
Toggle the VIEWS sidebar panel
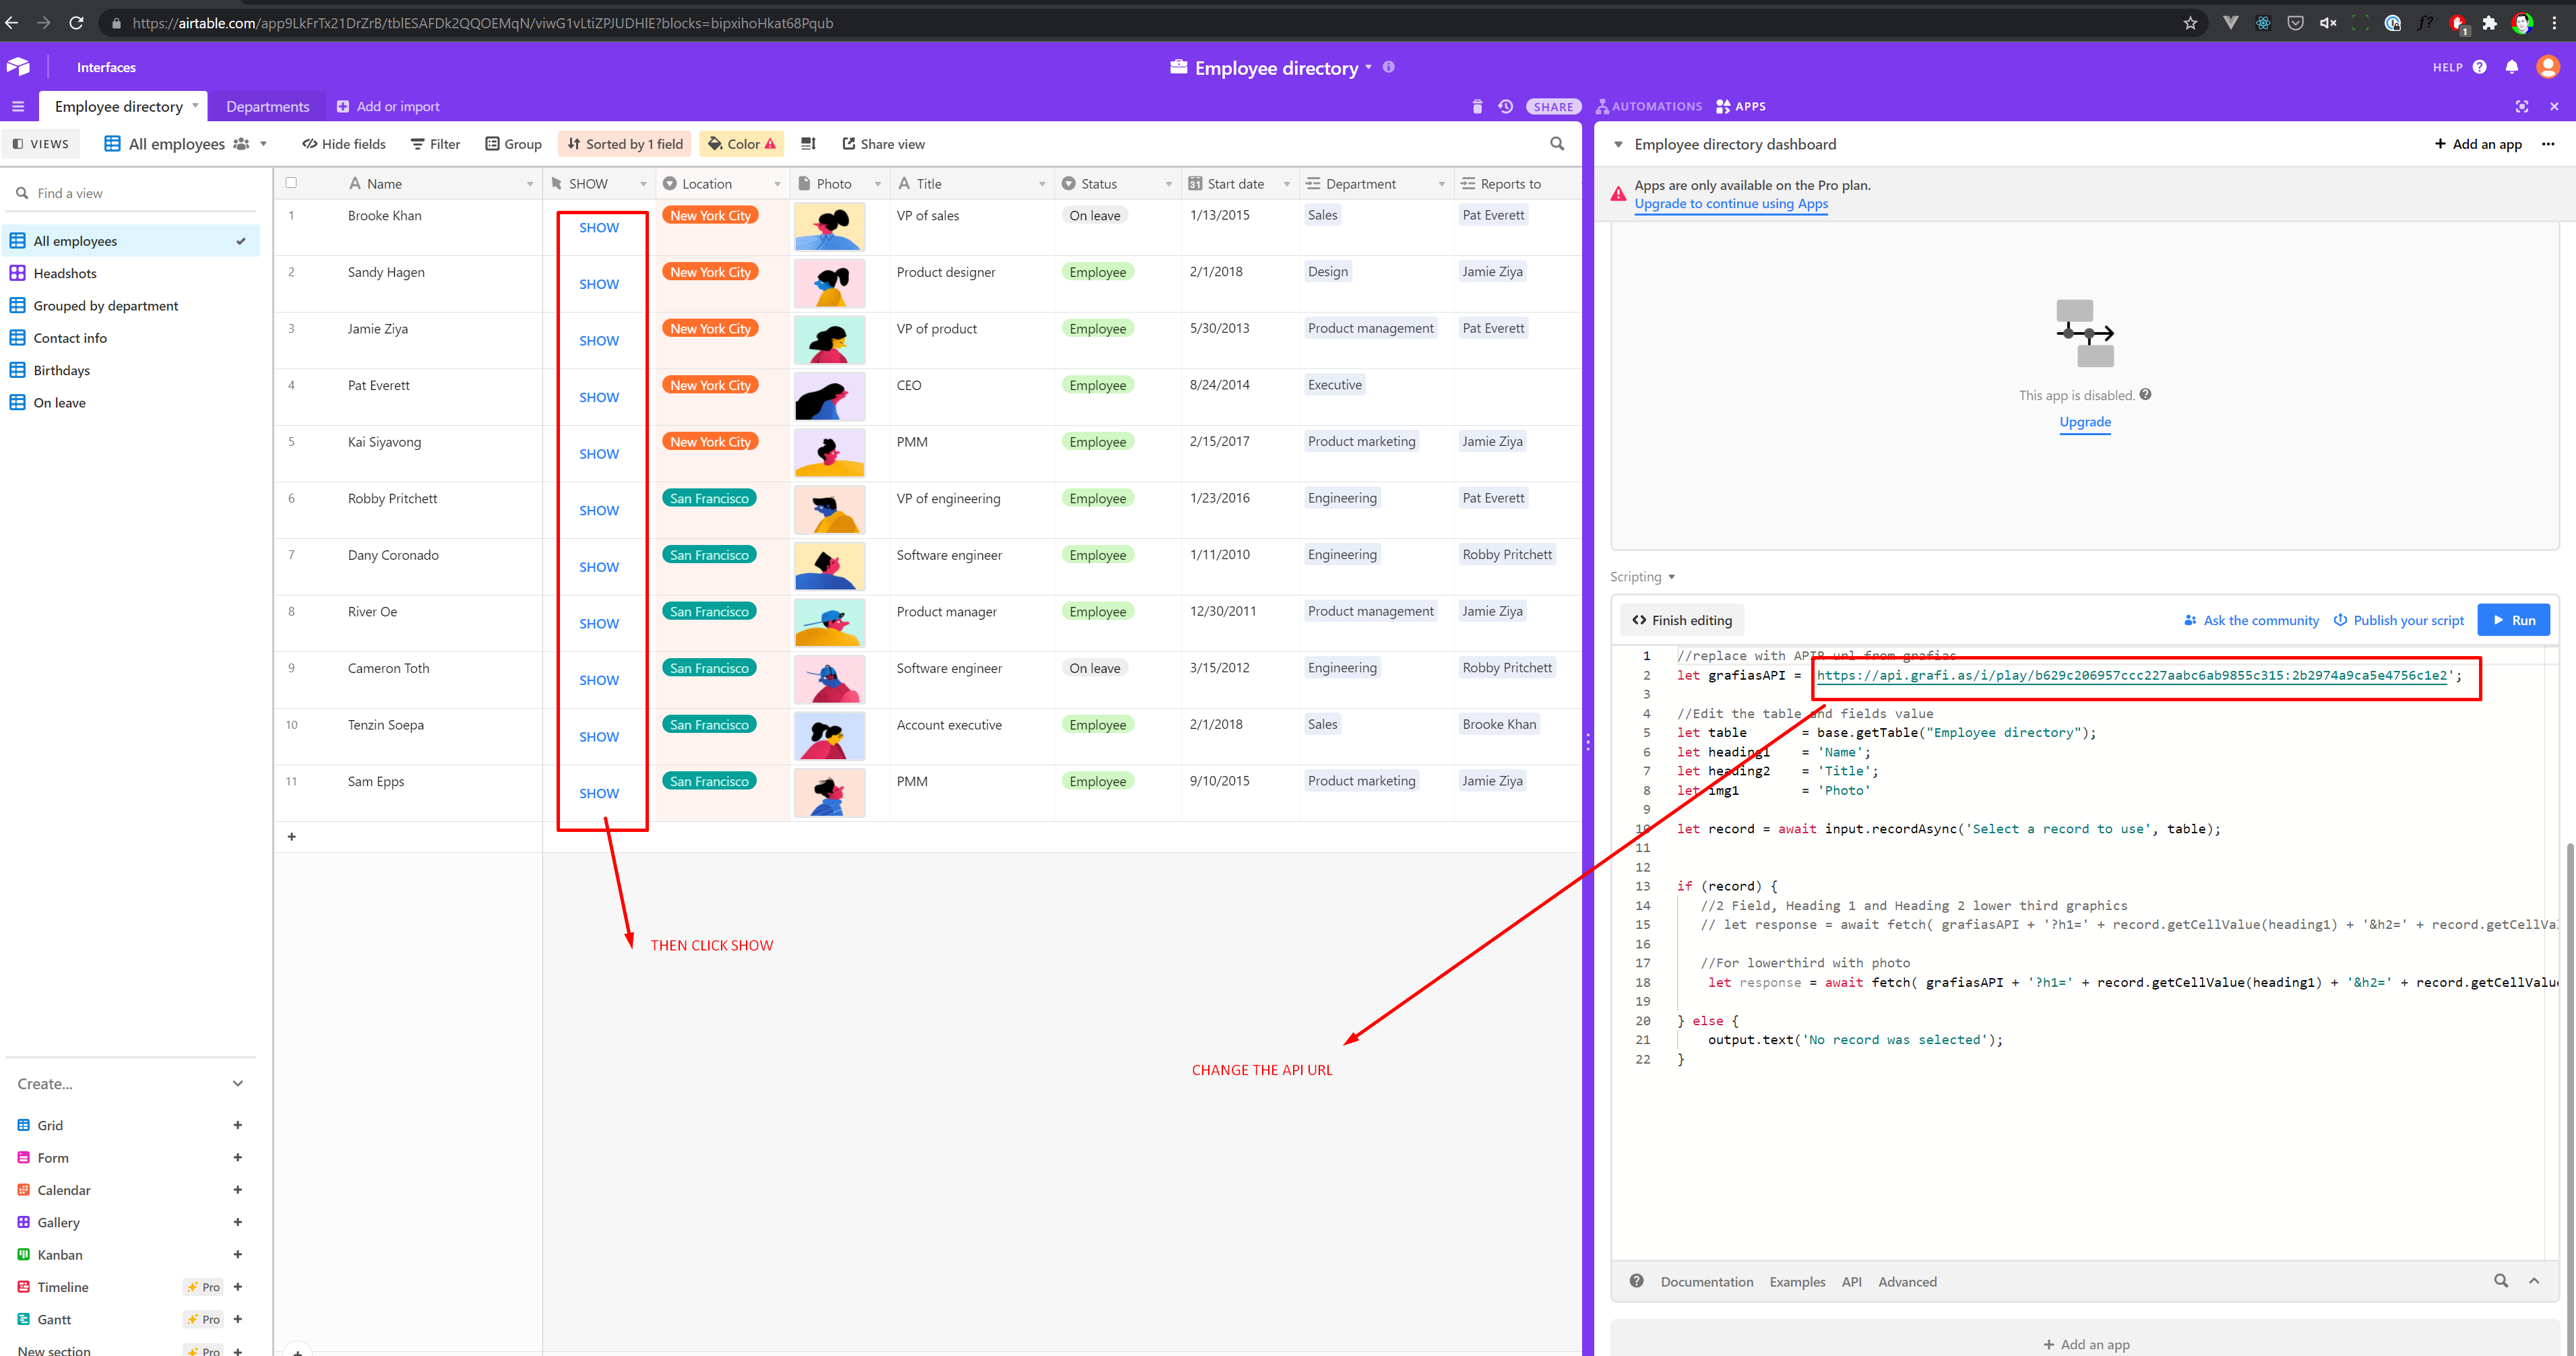(40, 144)
